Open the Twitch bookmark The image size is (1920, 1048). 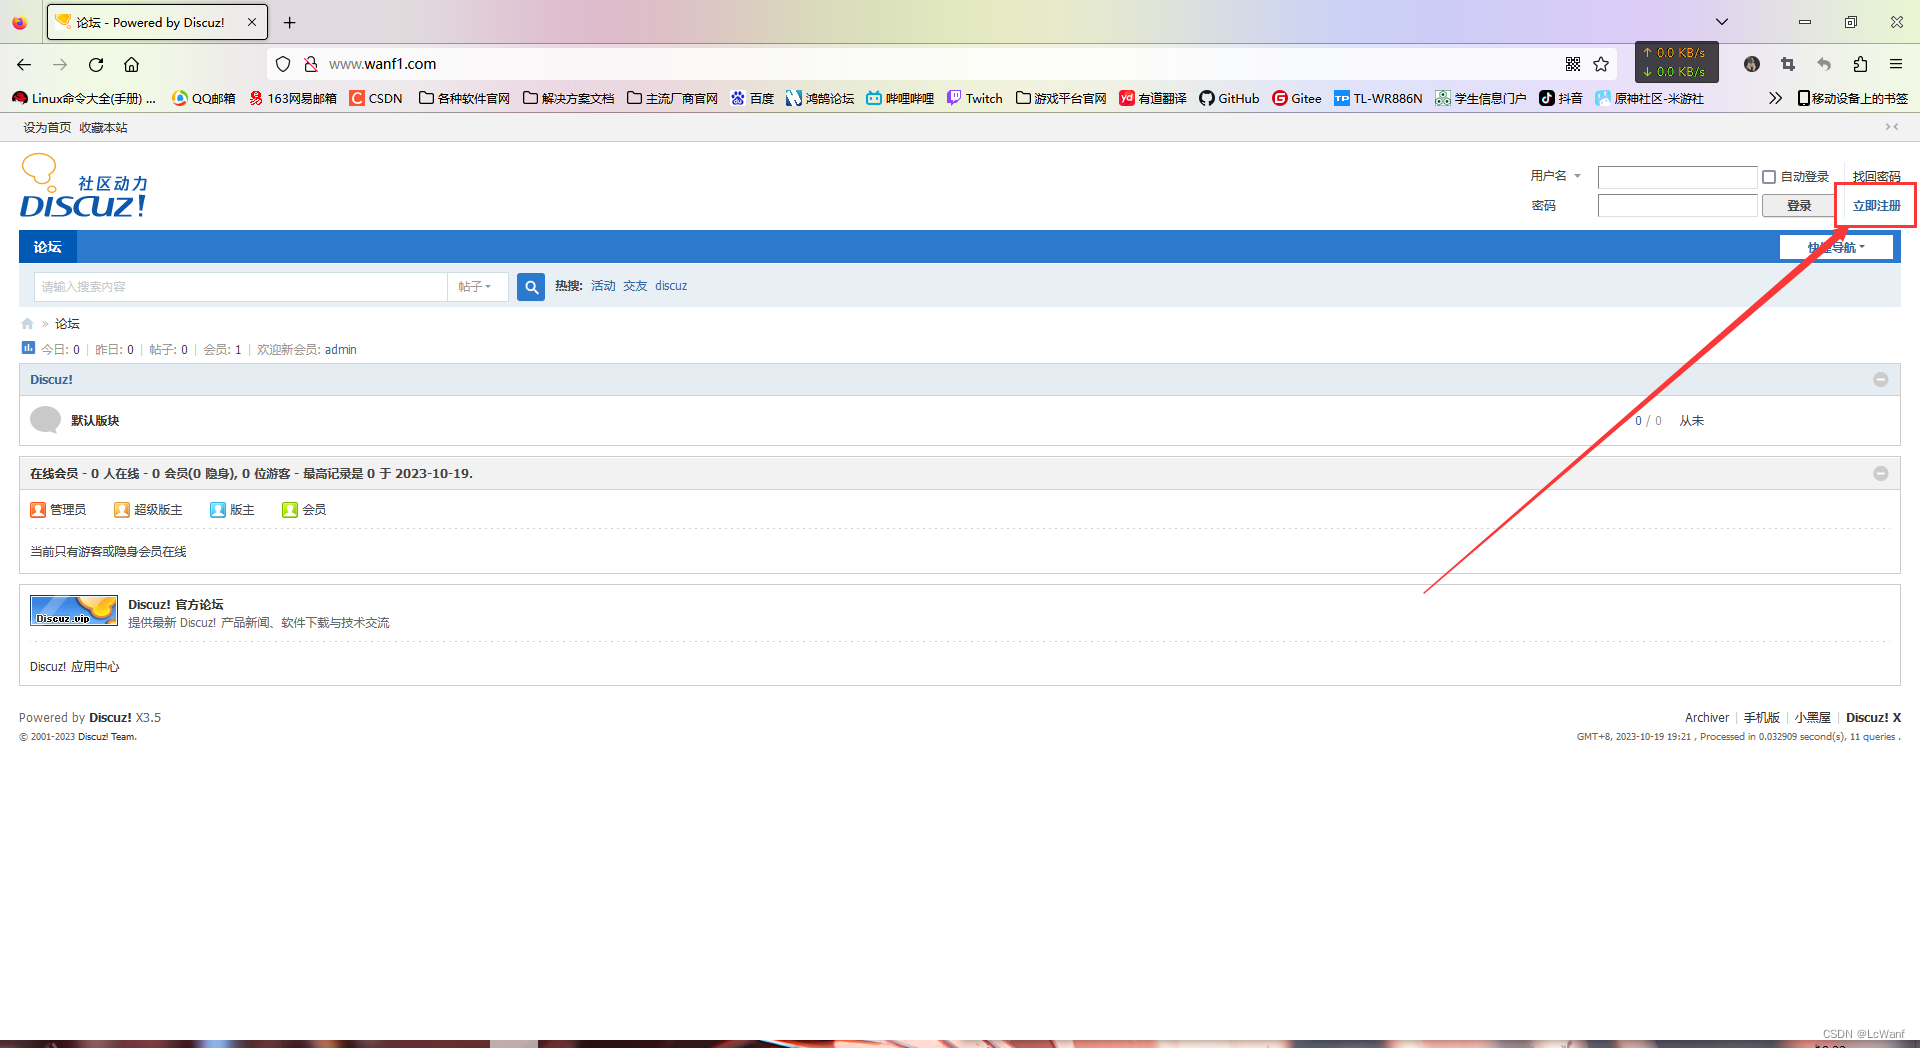point(975,98)
